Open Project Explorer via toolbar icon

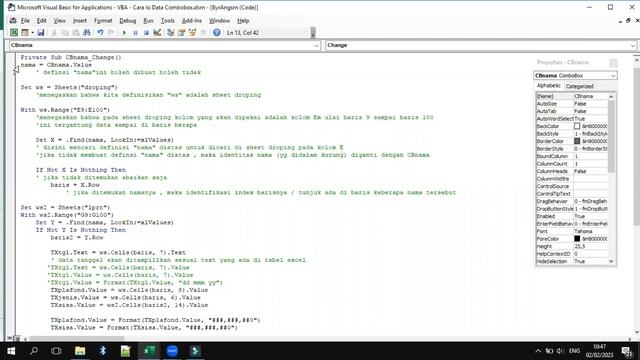tap(171, 32)
